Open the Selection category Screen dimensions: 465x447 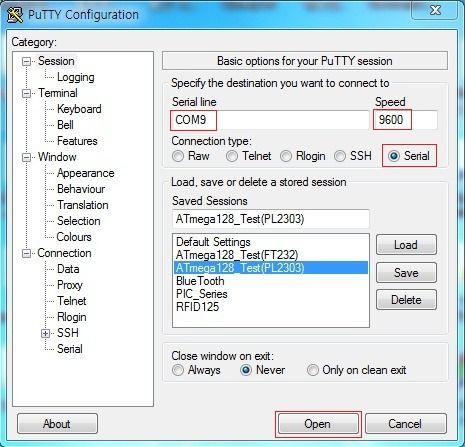(79, 221)
